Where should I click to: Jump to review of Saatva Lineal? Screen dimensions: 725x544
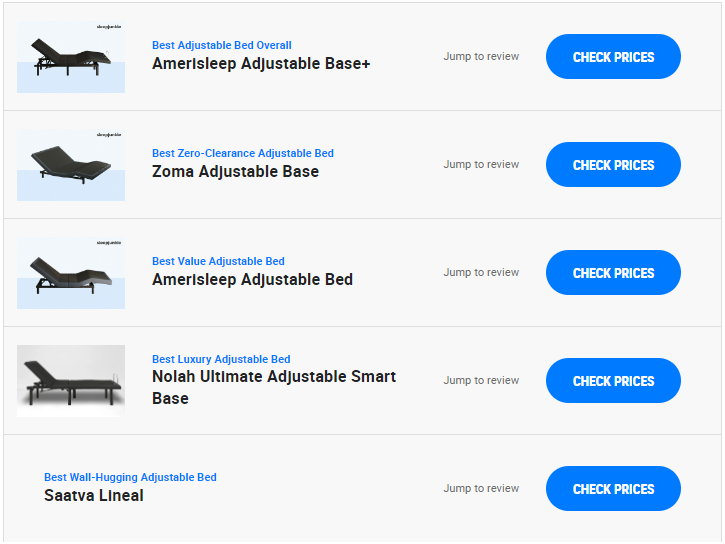coord(481,489)
